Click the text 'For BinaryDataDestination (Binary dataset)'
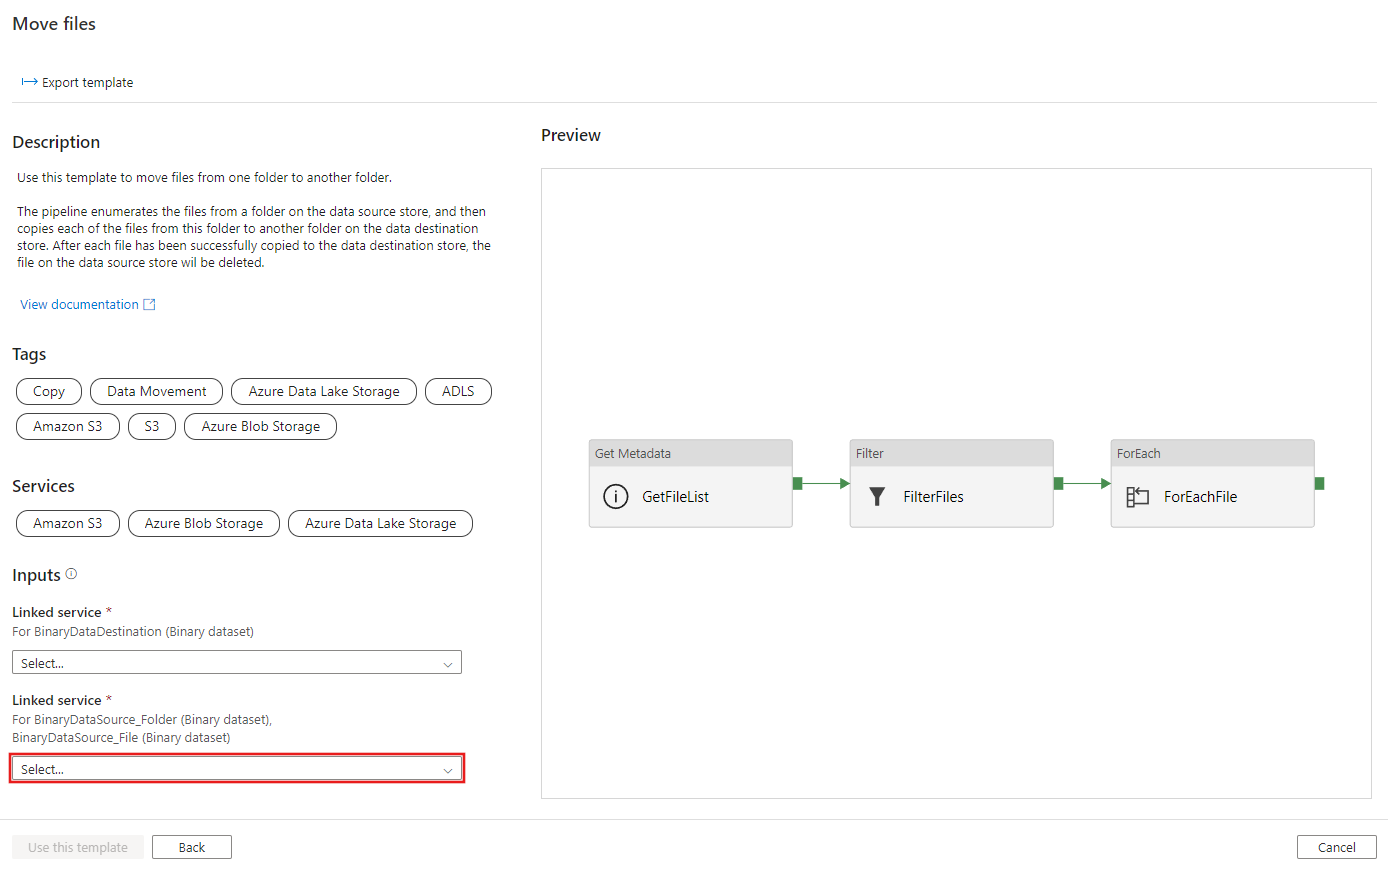Screen dimensions: 1388x869 coord(133,632)
